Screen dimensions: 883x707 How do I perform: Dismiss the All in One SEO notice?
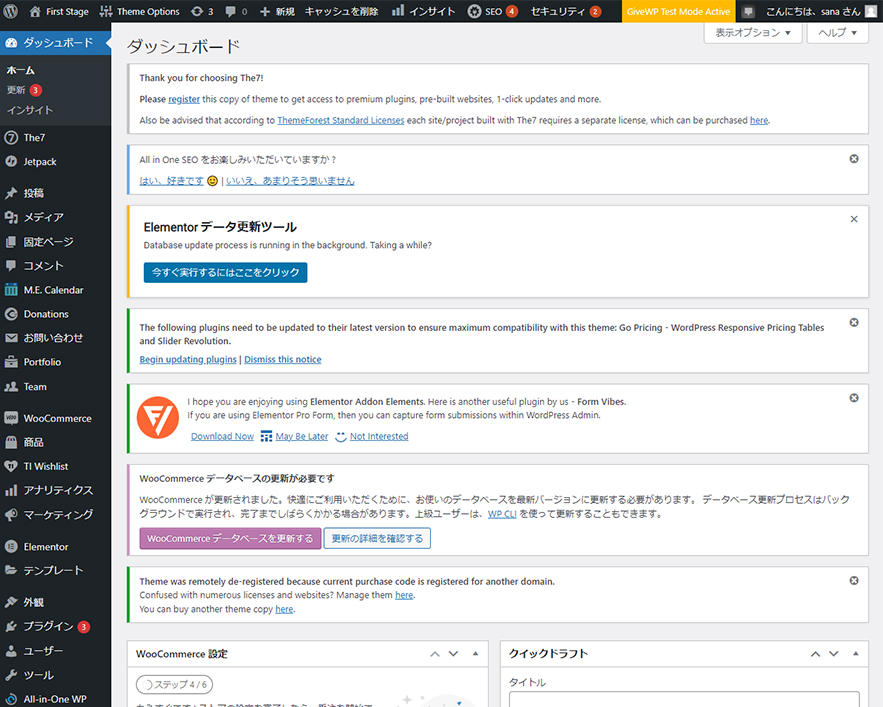point(853,159)
